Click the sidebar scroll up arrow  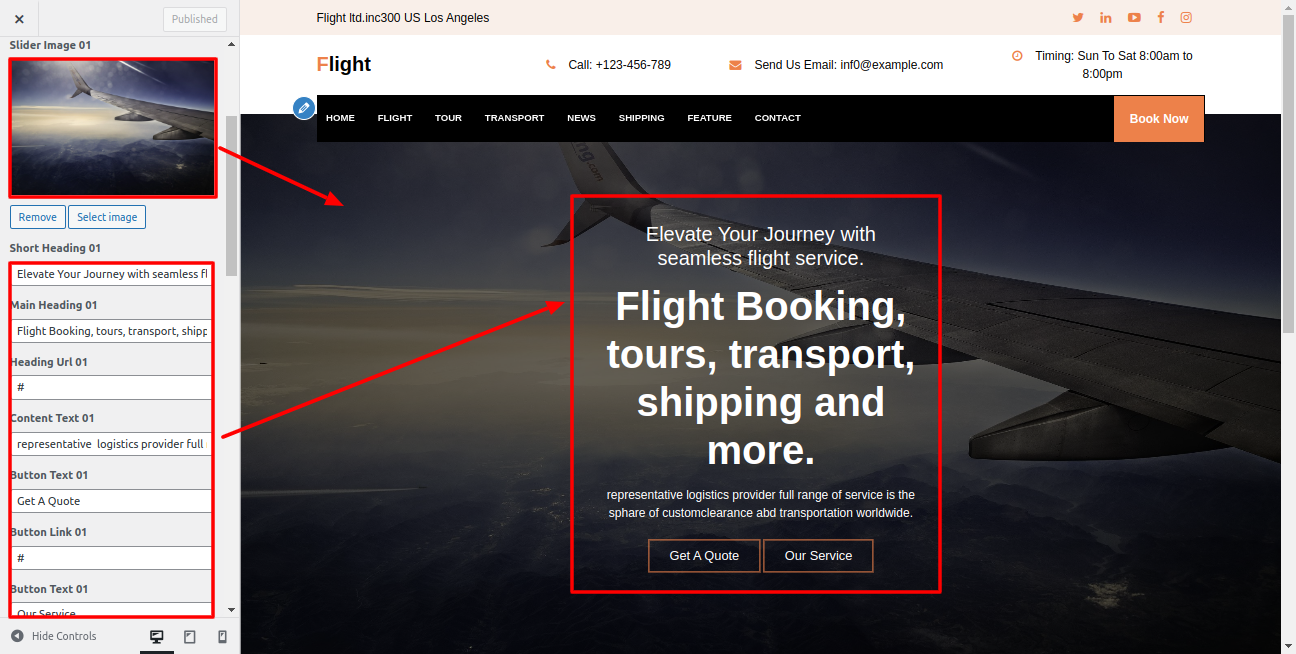pyautogui.click(x=232, y=45)
